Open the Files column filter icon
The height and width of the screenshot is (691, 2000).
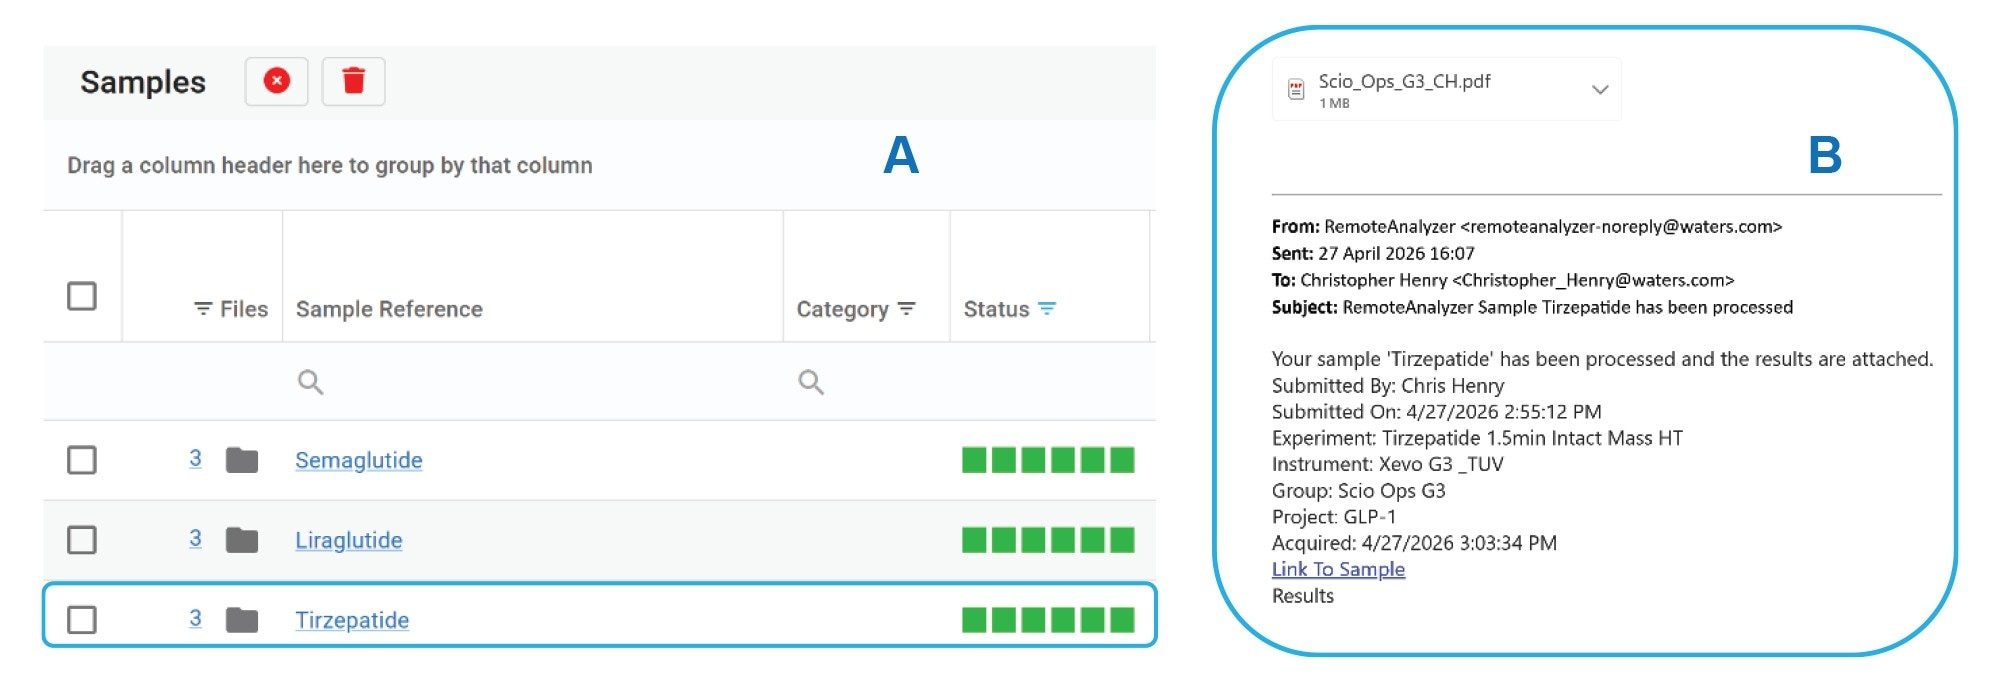pos(203,309)
